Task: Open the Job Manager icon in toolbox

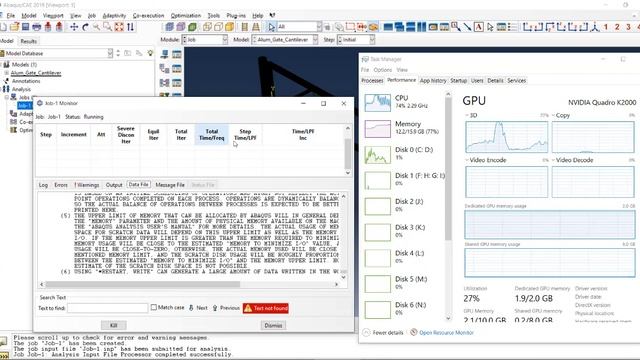Action: pos(177,54)
